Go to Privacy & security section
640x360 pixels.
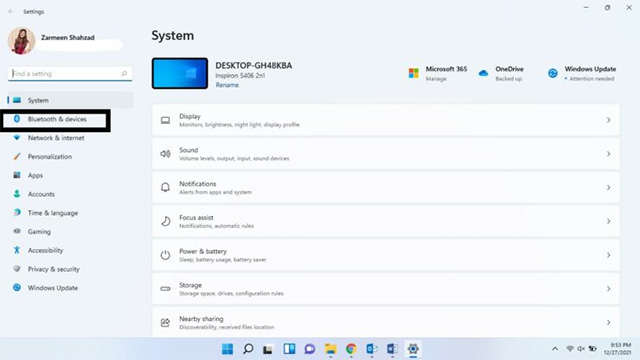(53, 269)
